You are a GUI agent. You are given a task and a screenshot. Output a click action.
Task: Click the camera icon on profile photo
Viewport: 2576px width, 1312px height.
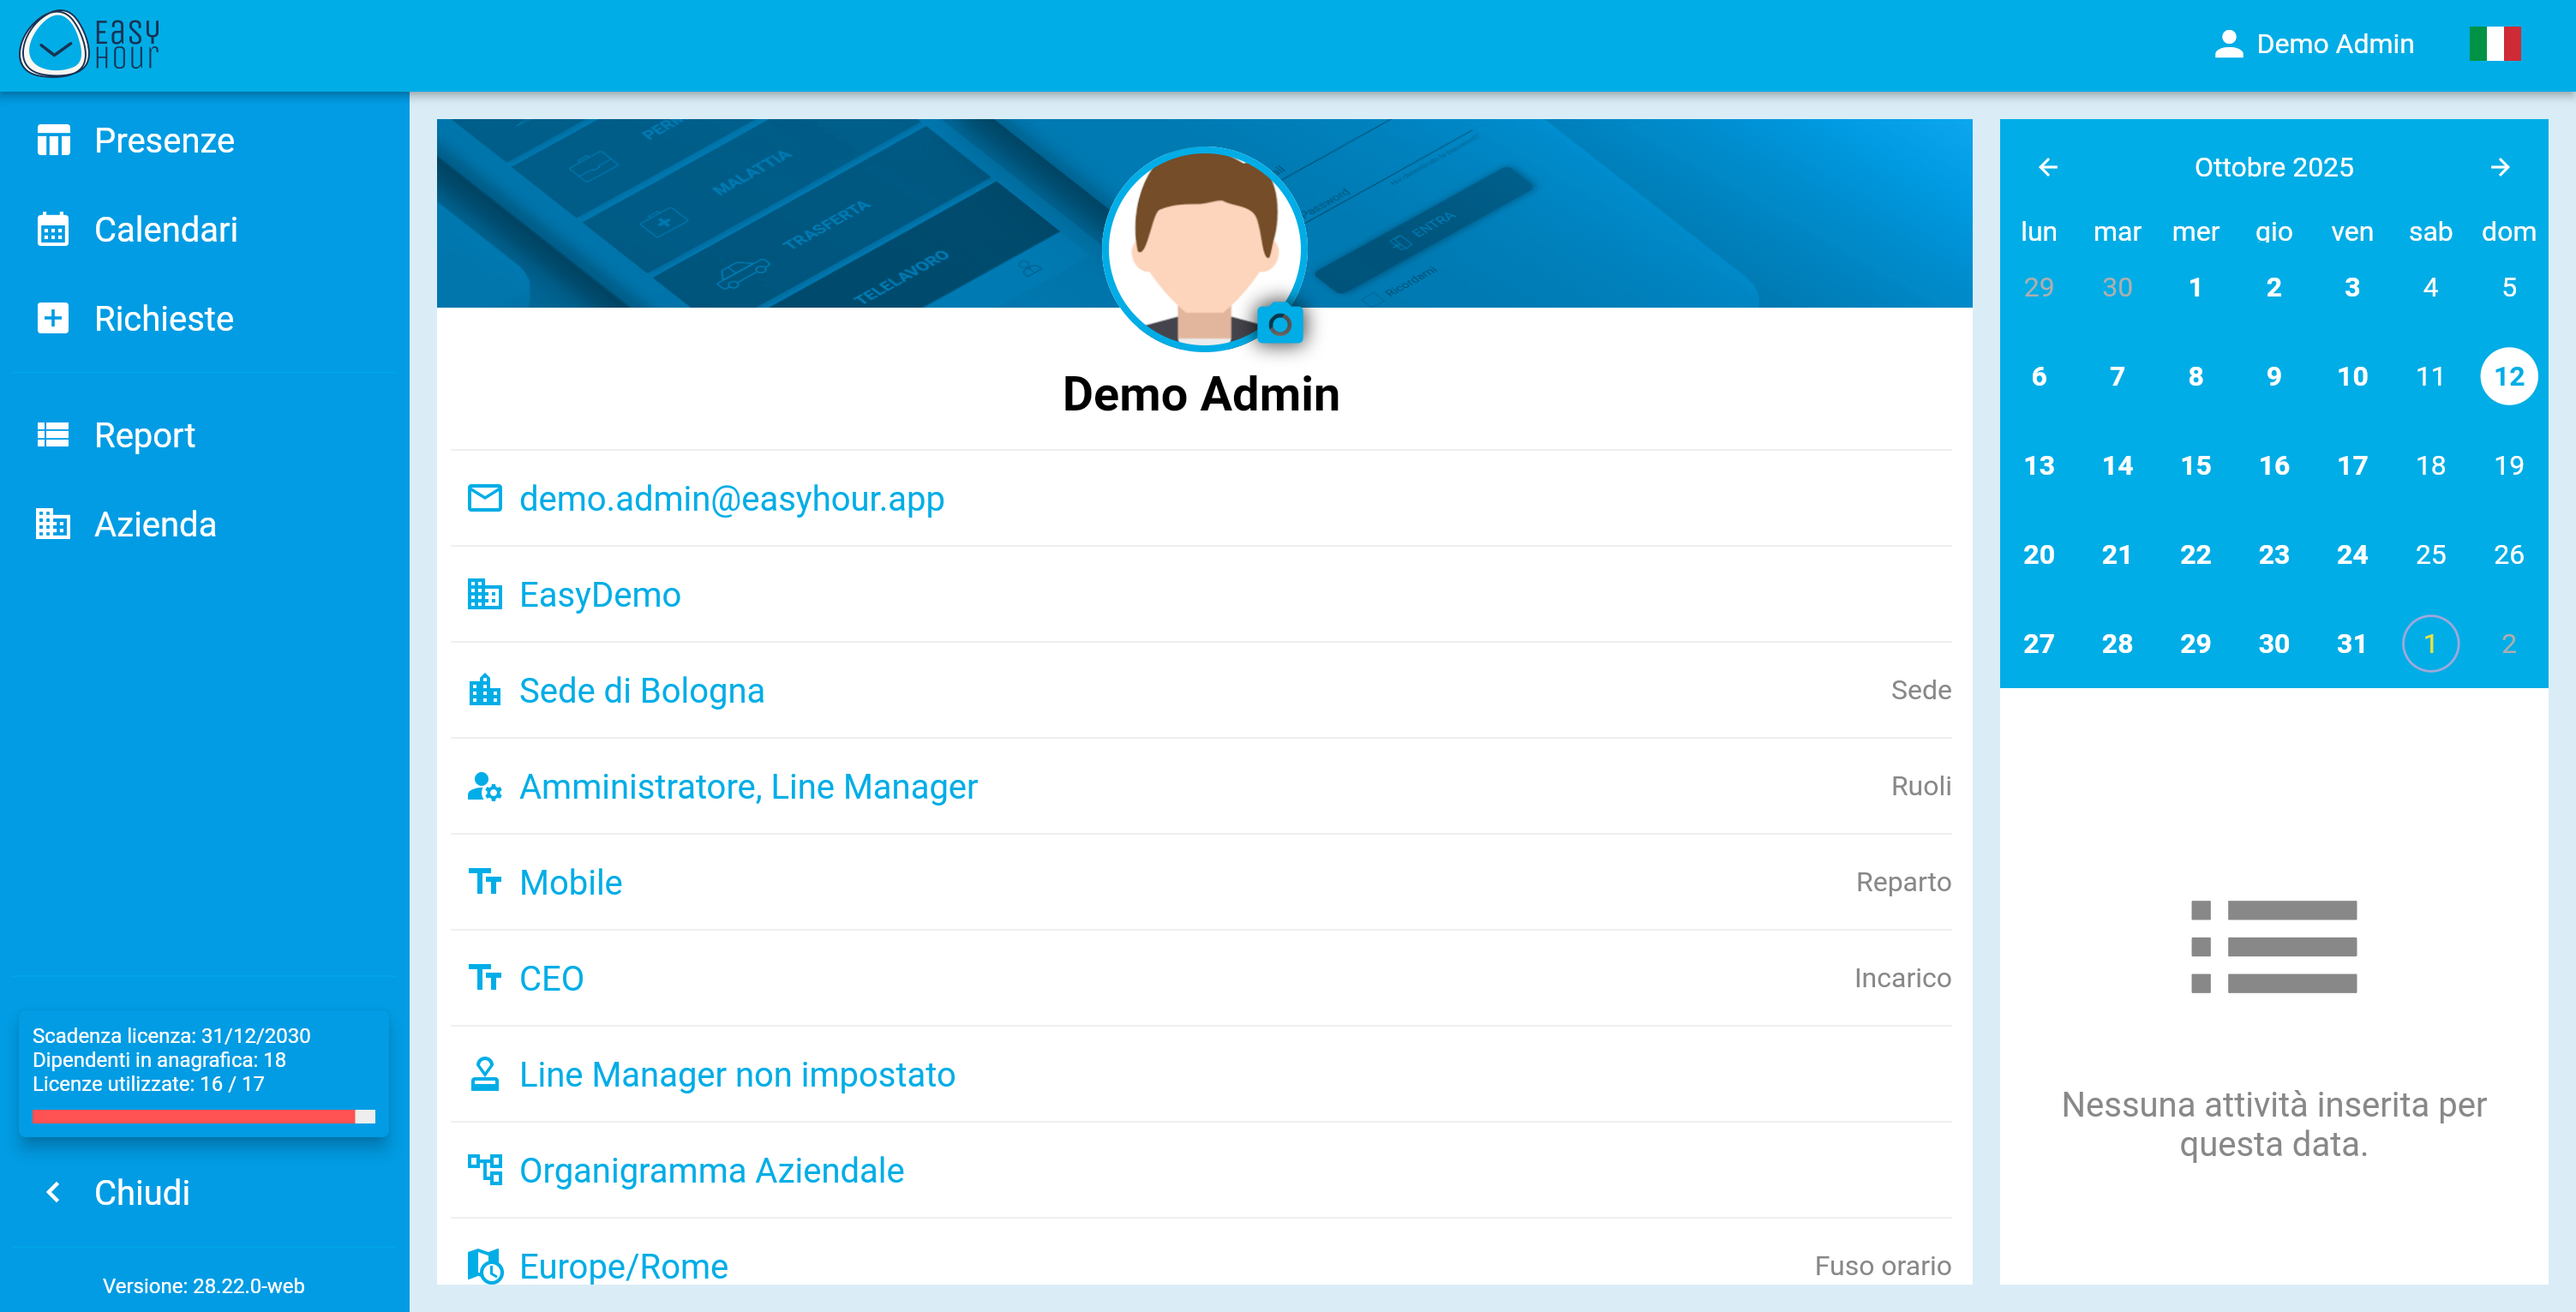1279,325
